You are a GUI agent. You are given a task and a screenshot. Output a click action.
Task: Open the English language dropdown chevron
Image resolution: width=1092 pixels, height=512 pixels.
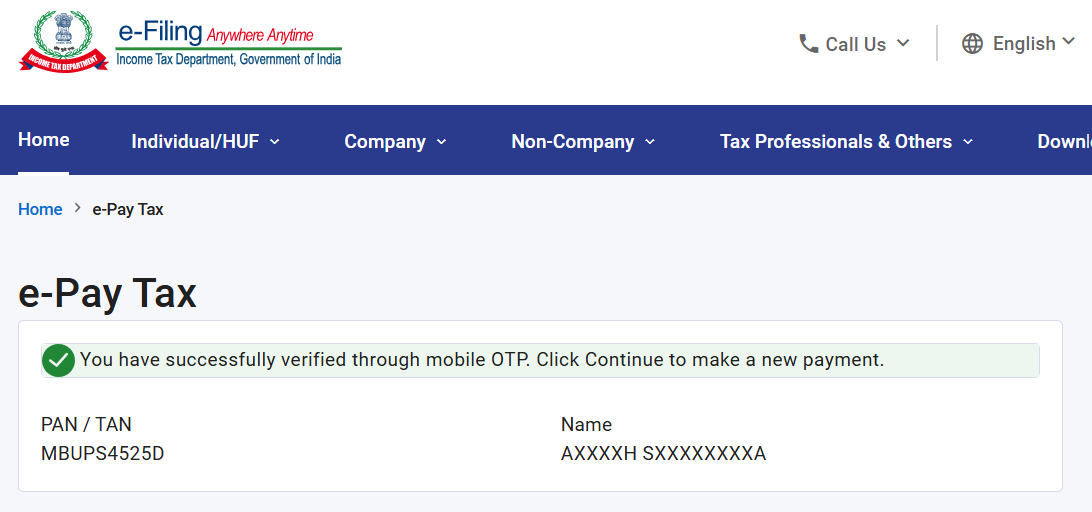1068,42
